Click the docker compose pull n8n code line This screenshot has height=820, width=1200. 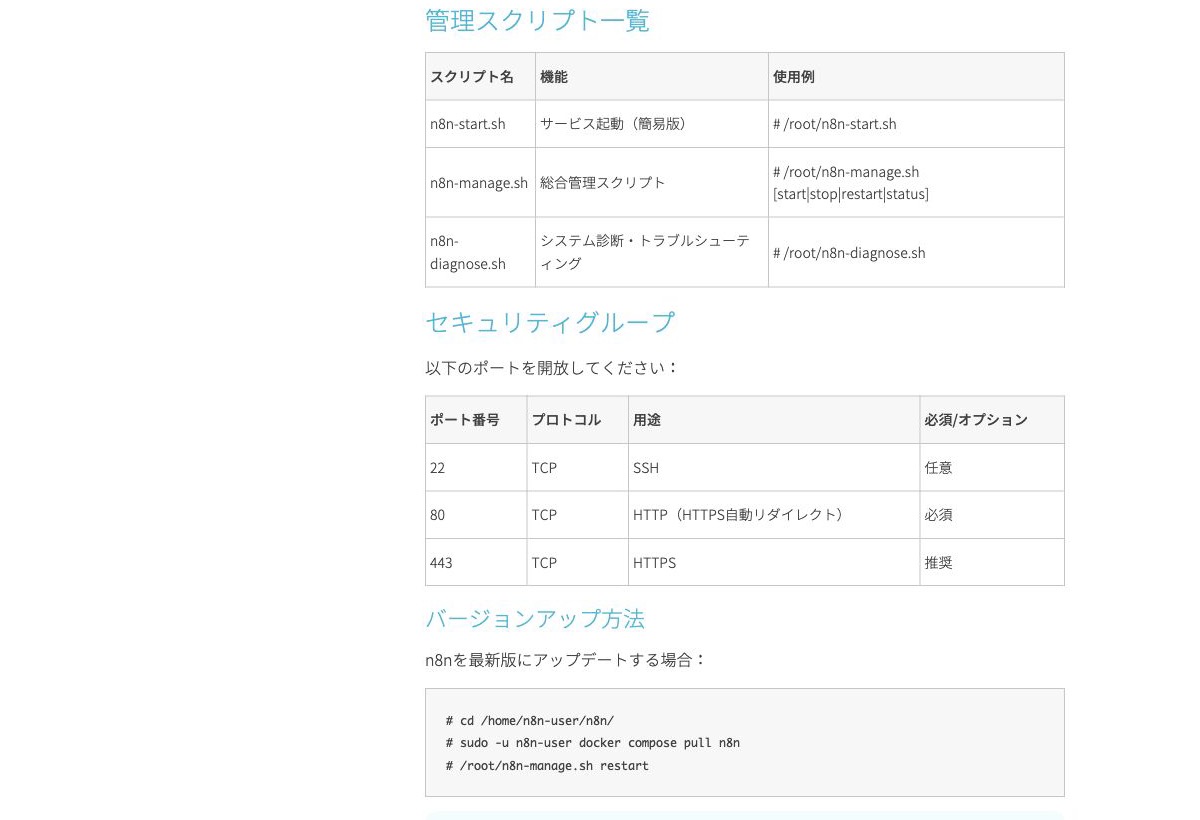593,743
